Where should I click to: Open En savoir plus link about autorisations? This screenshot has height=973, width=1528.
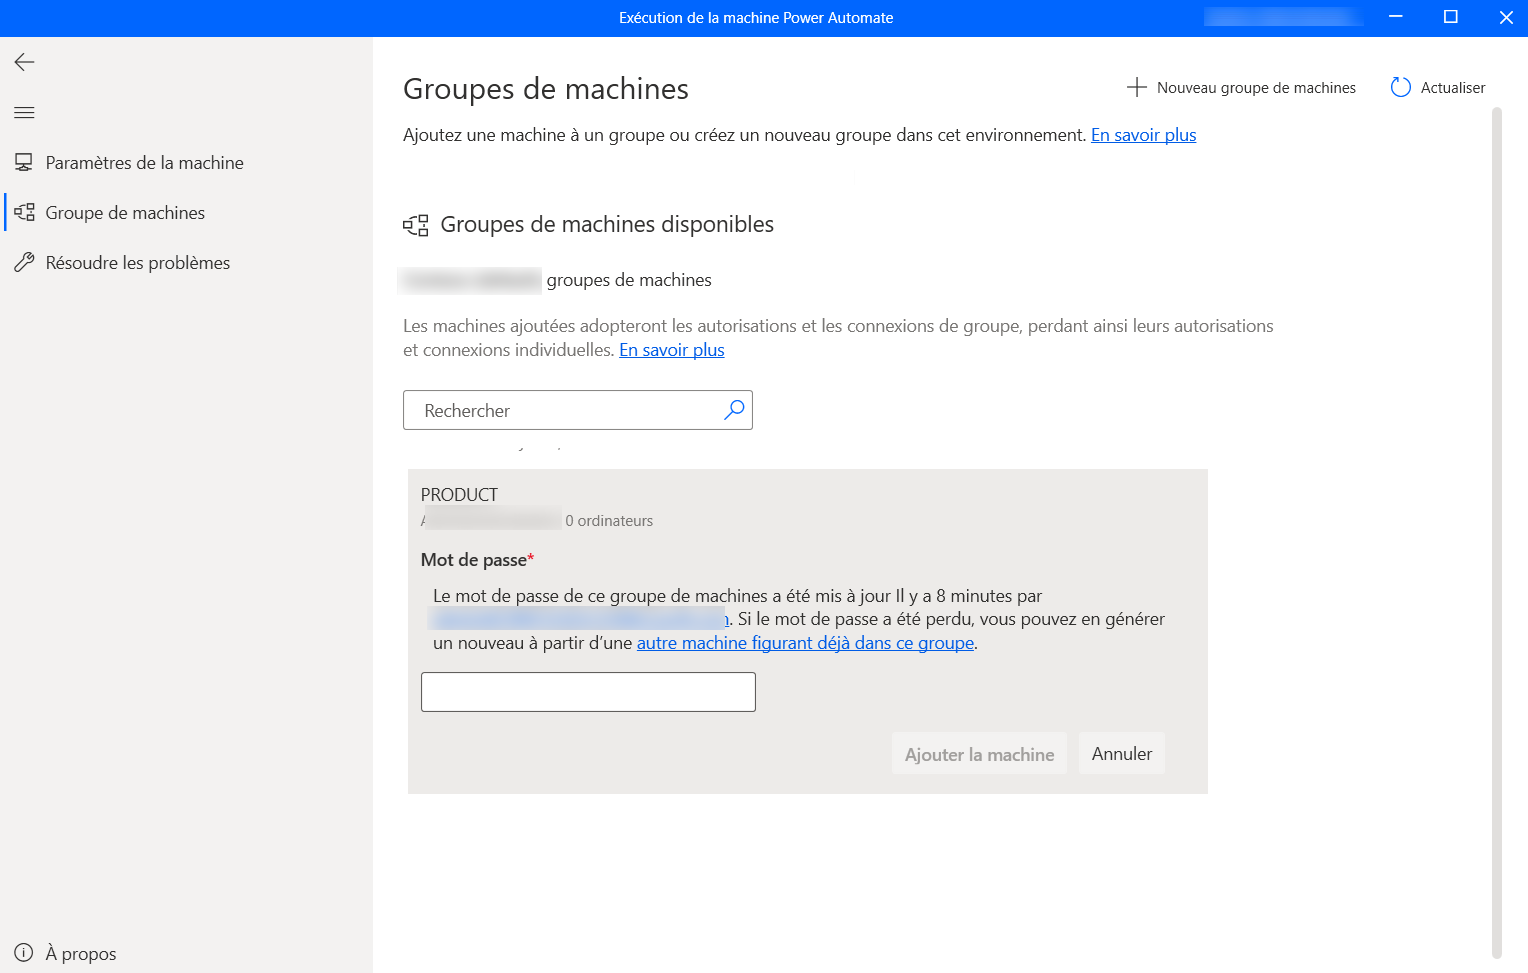[671, 350]
